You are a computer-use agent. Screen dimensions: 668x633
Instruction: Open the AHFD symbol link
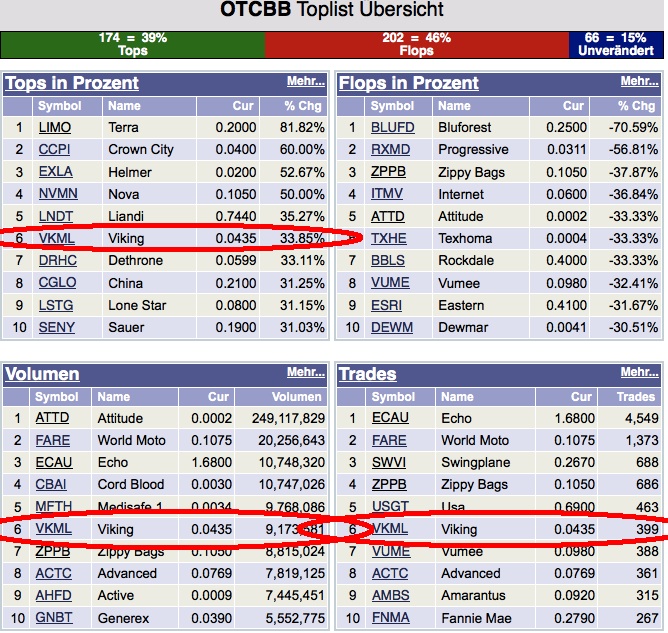coord(53,595)
